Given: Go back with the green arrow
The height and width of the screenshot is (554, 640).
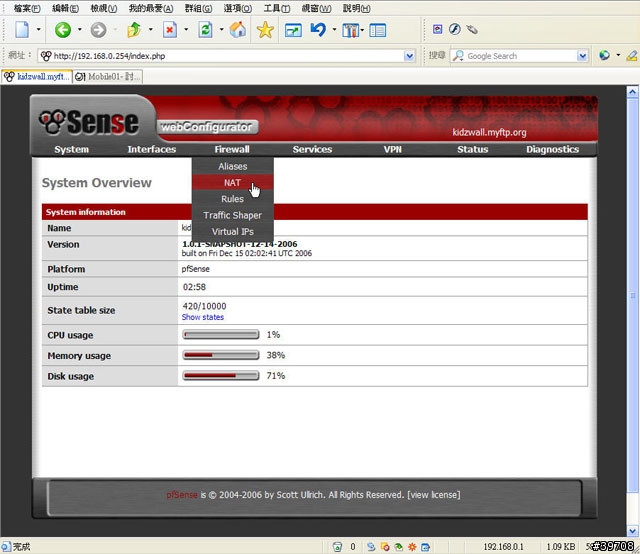Looking at the screenshot, I should 63,30.
